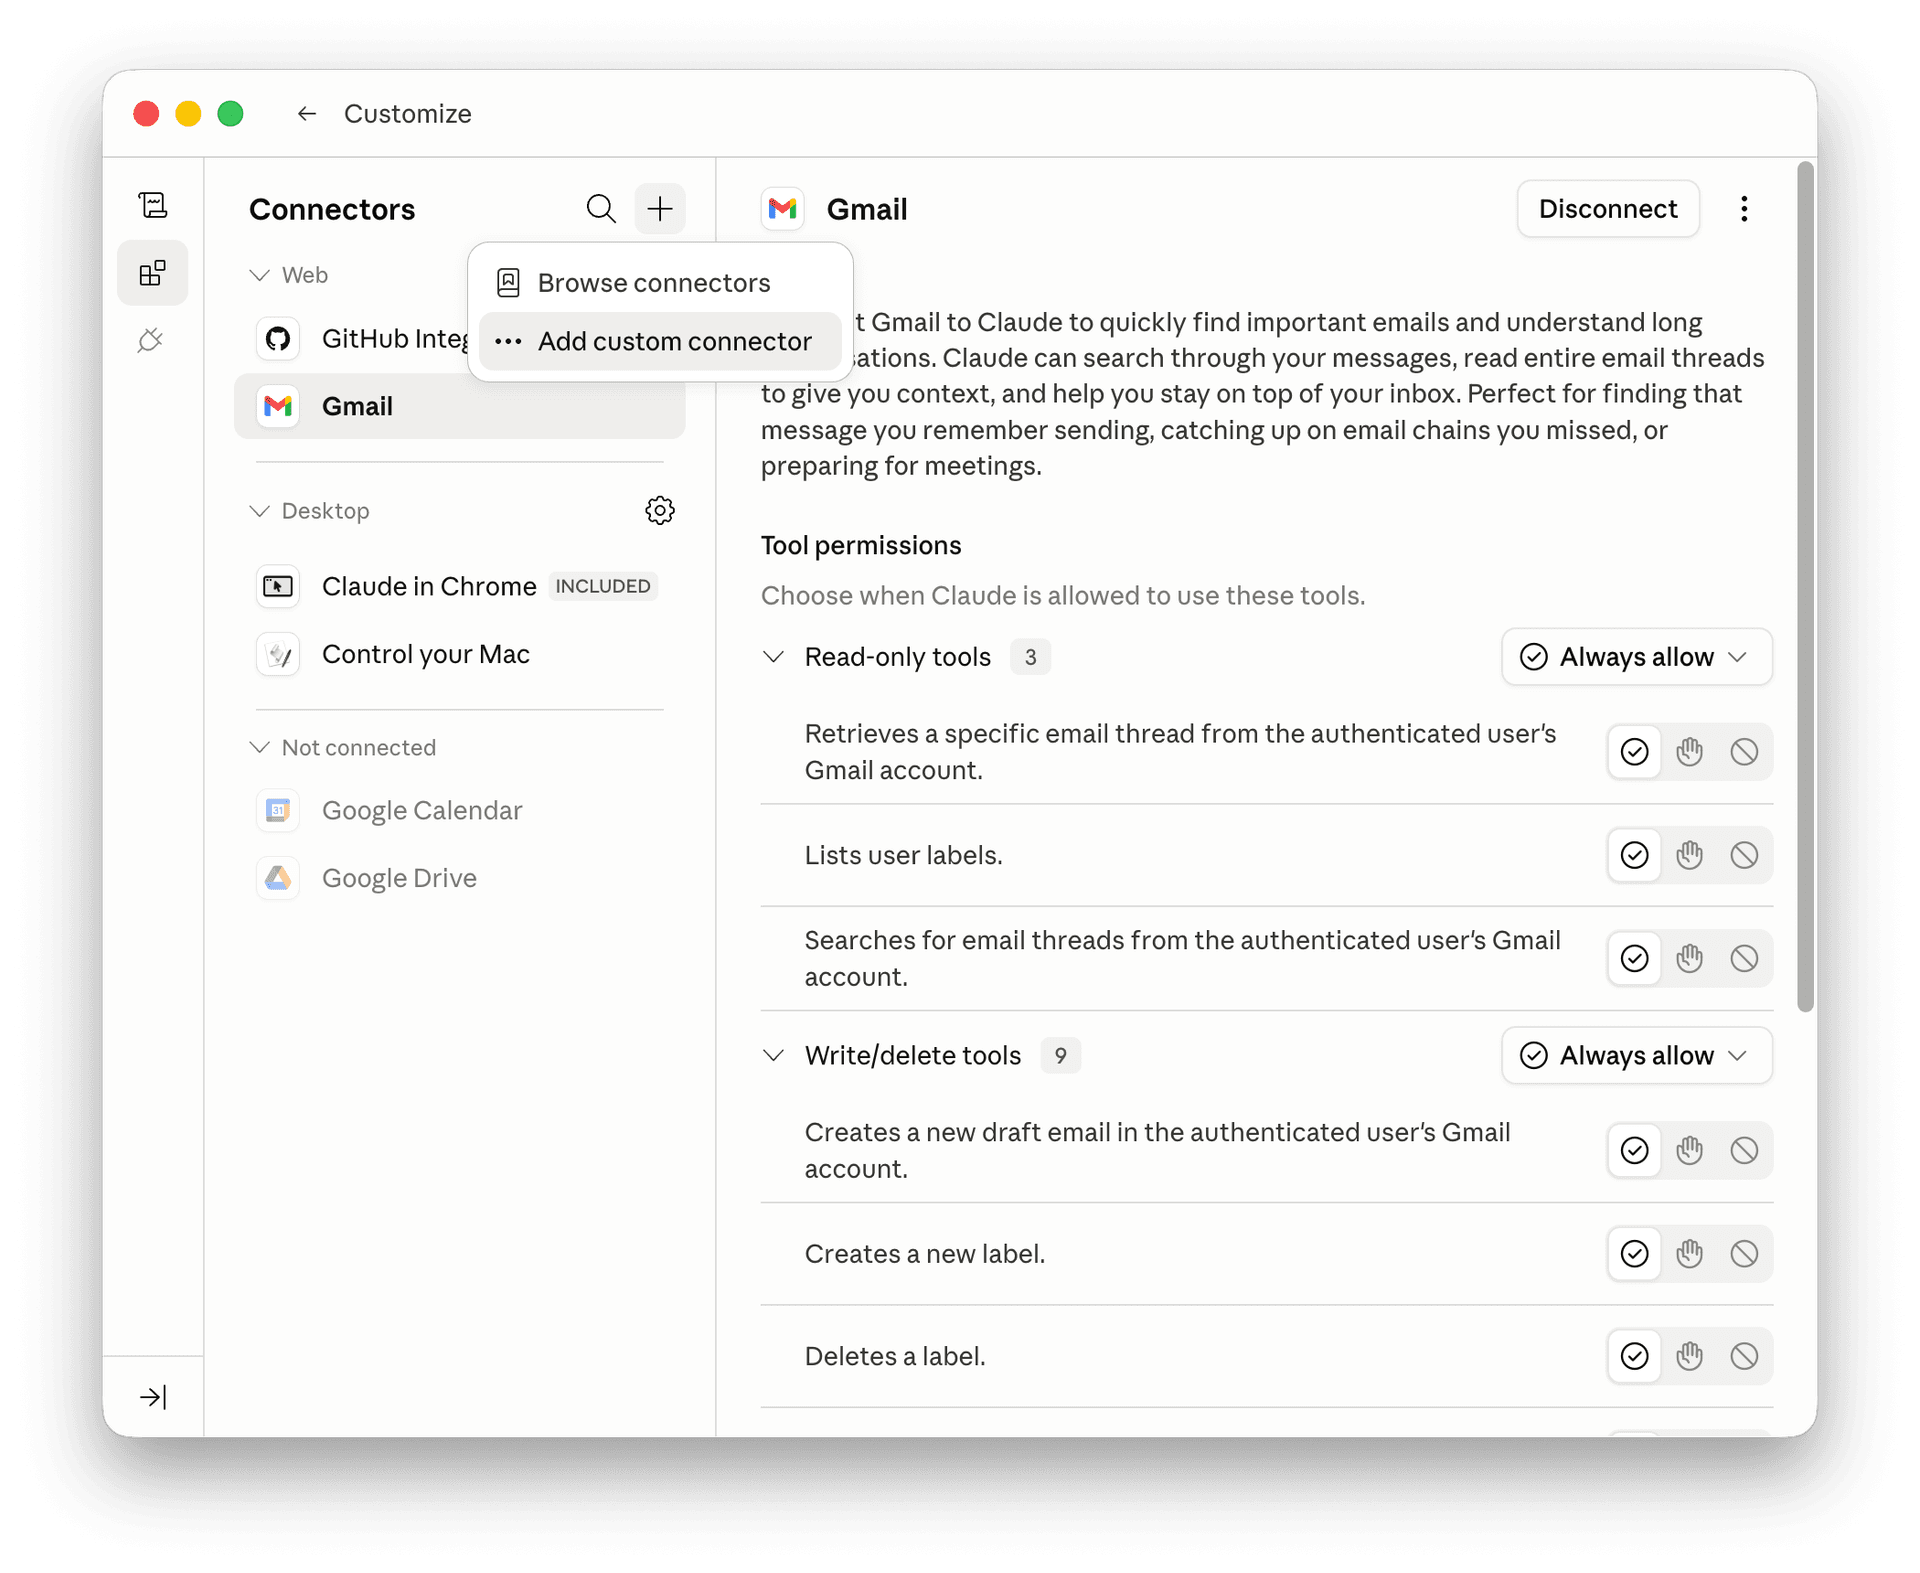Screen dimensions: 1920x1573
Task: Click the Tool permissions heading
Action: pyautogui.click(x=860, y=545)
